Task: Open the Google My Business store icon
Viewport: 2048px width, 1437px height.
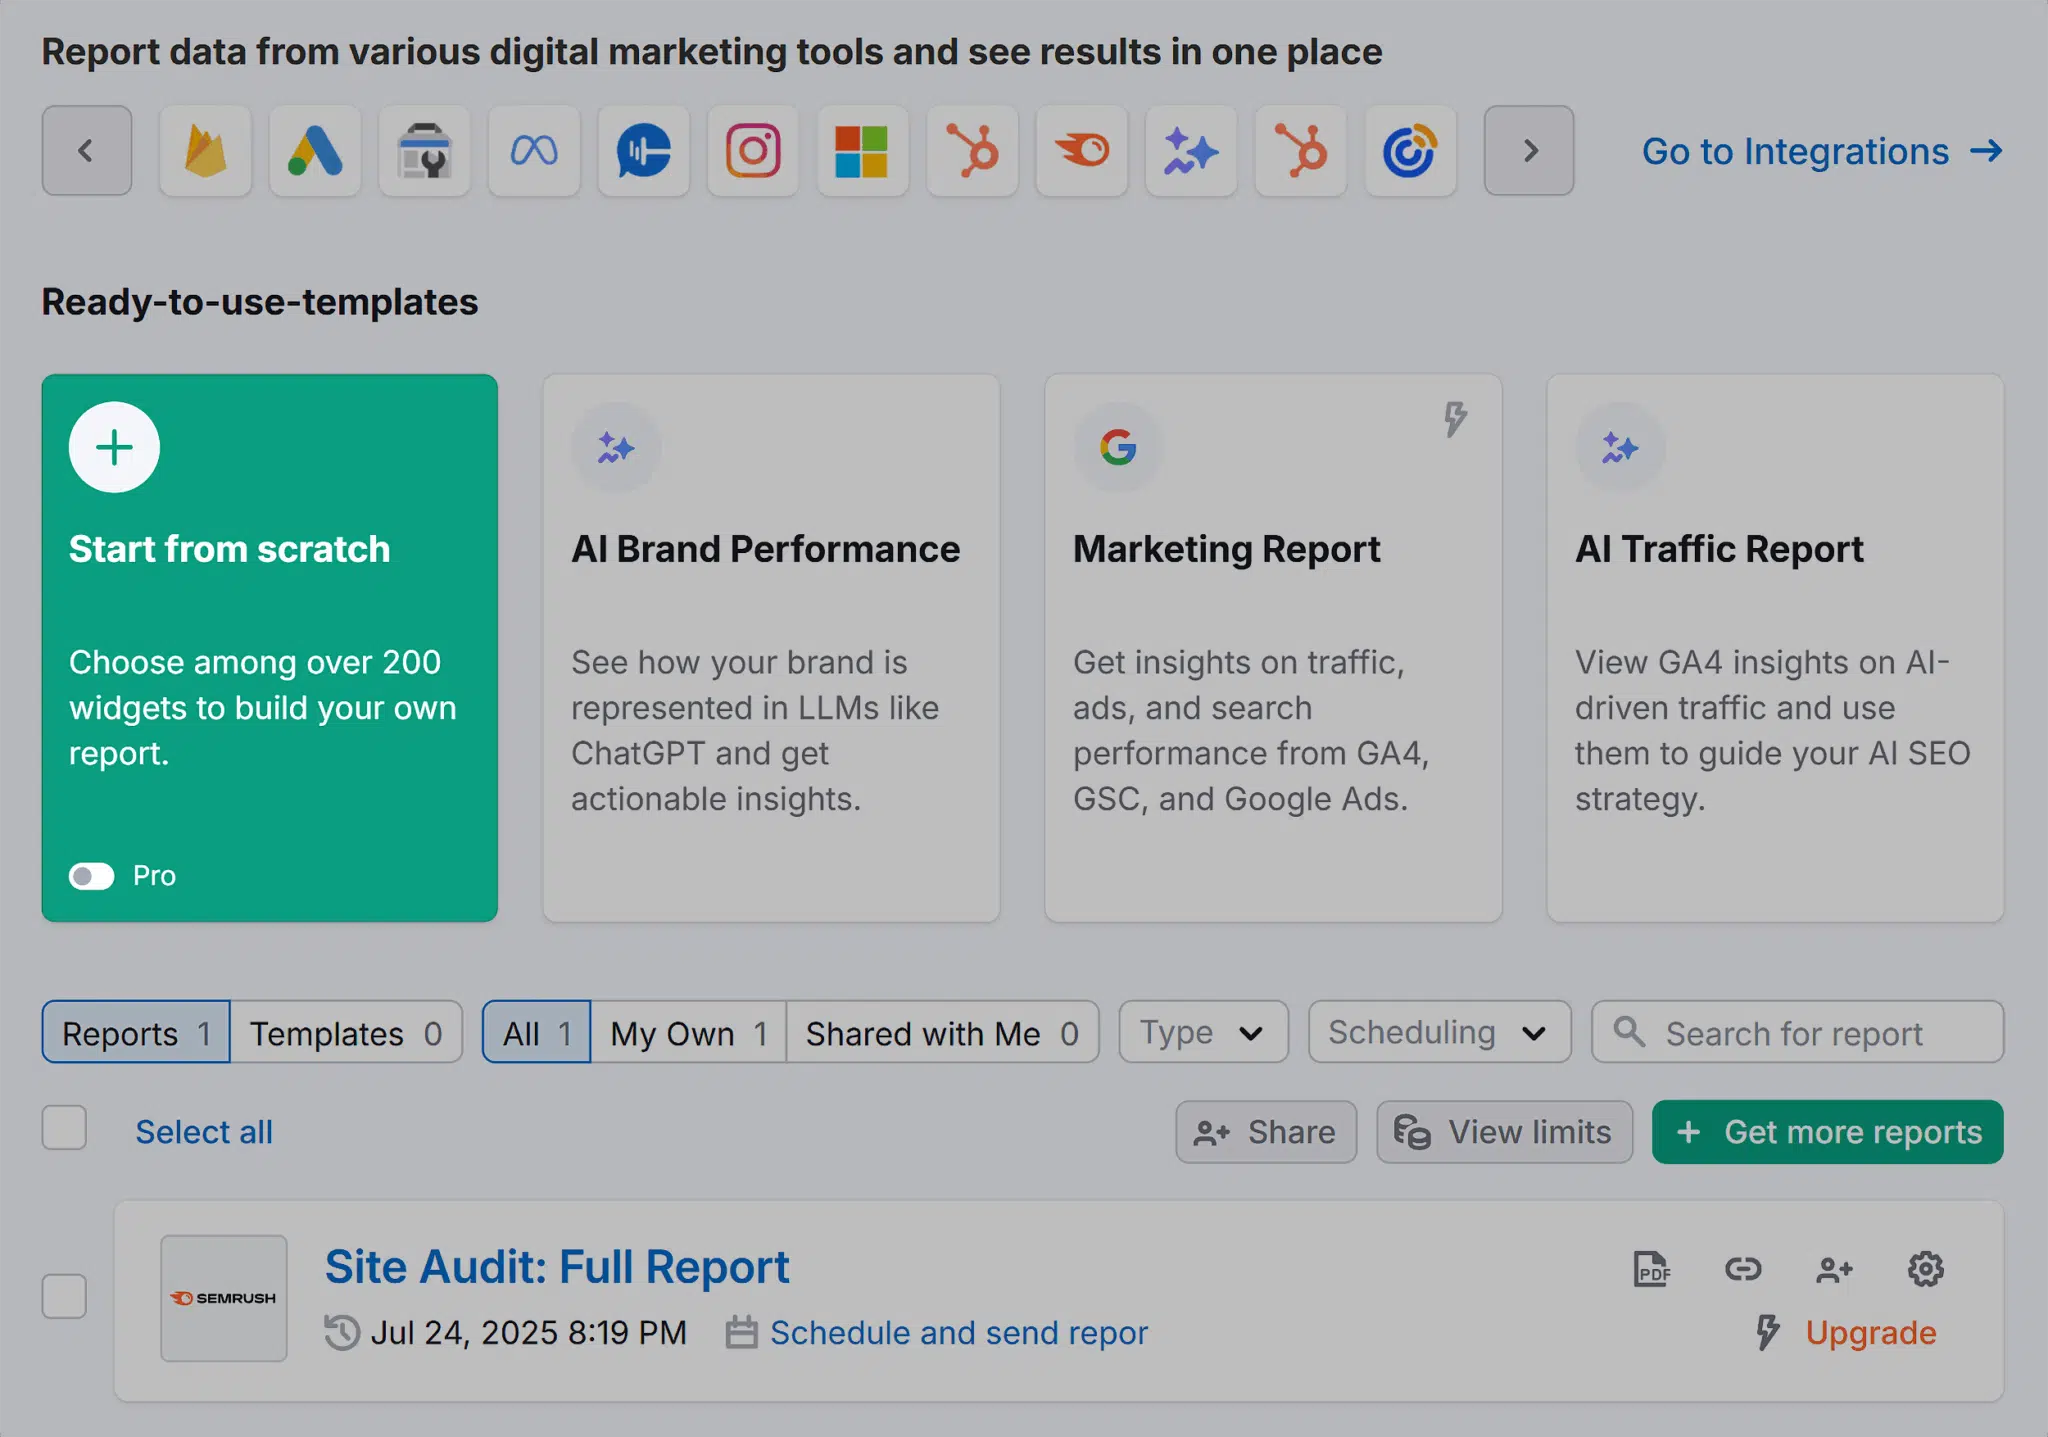Action: tap(424, 151)
